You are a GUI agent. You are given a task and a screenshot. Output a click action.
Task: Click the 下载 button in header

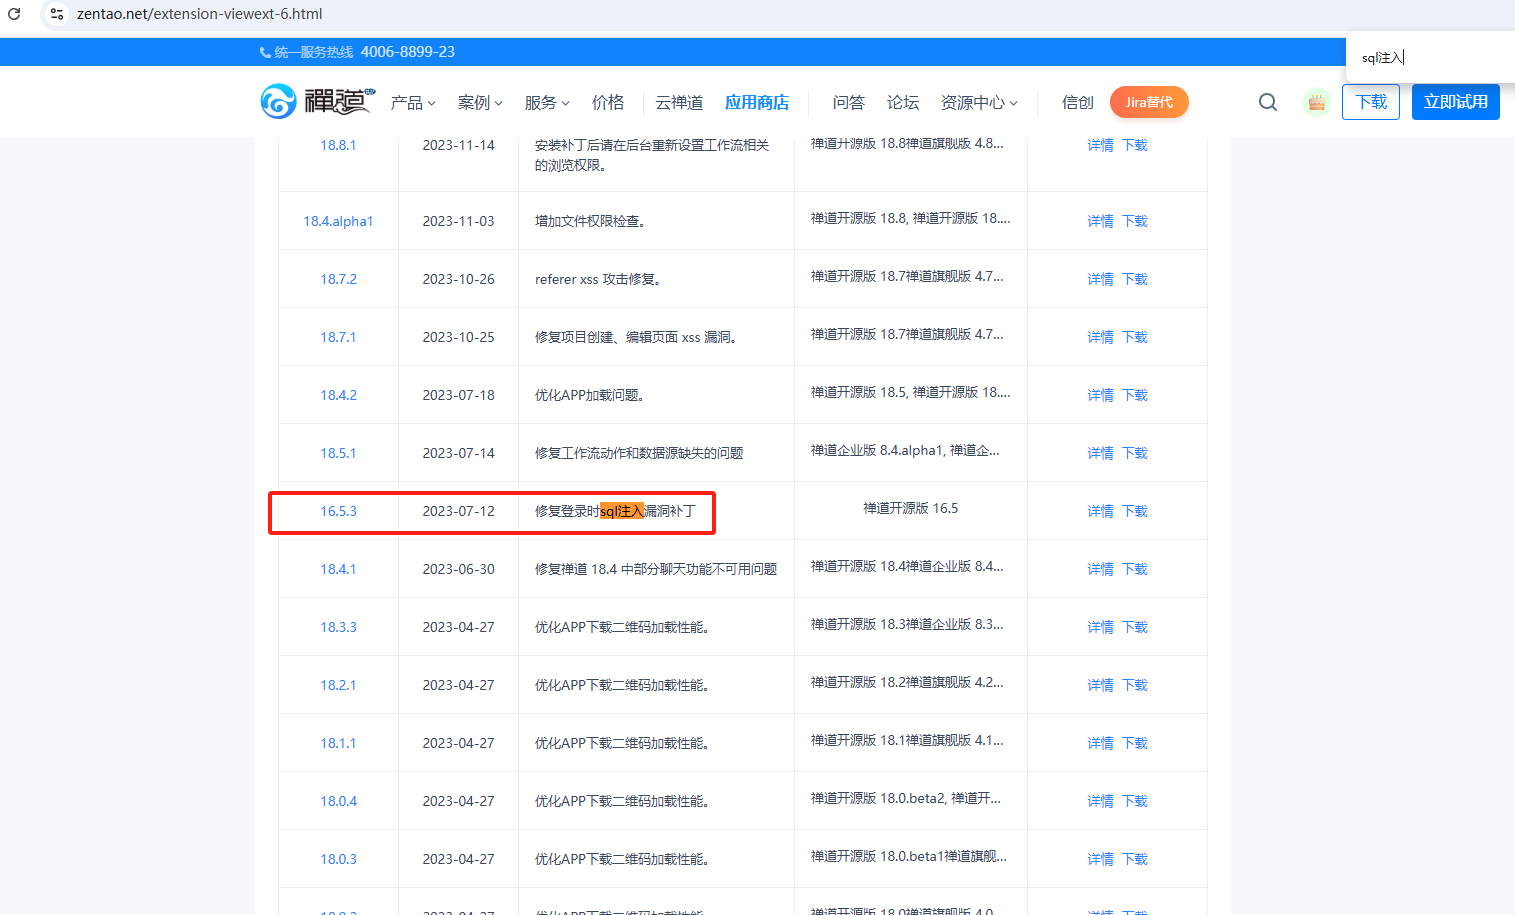pos(1370,102)
